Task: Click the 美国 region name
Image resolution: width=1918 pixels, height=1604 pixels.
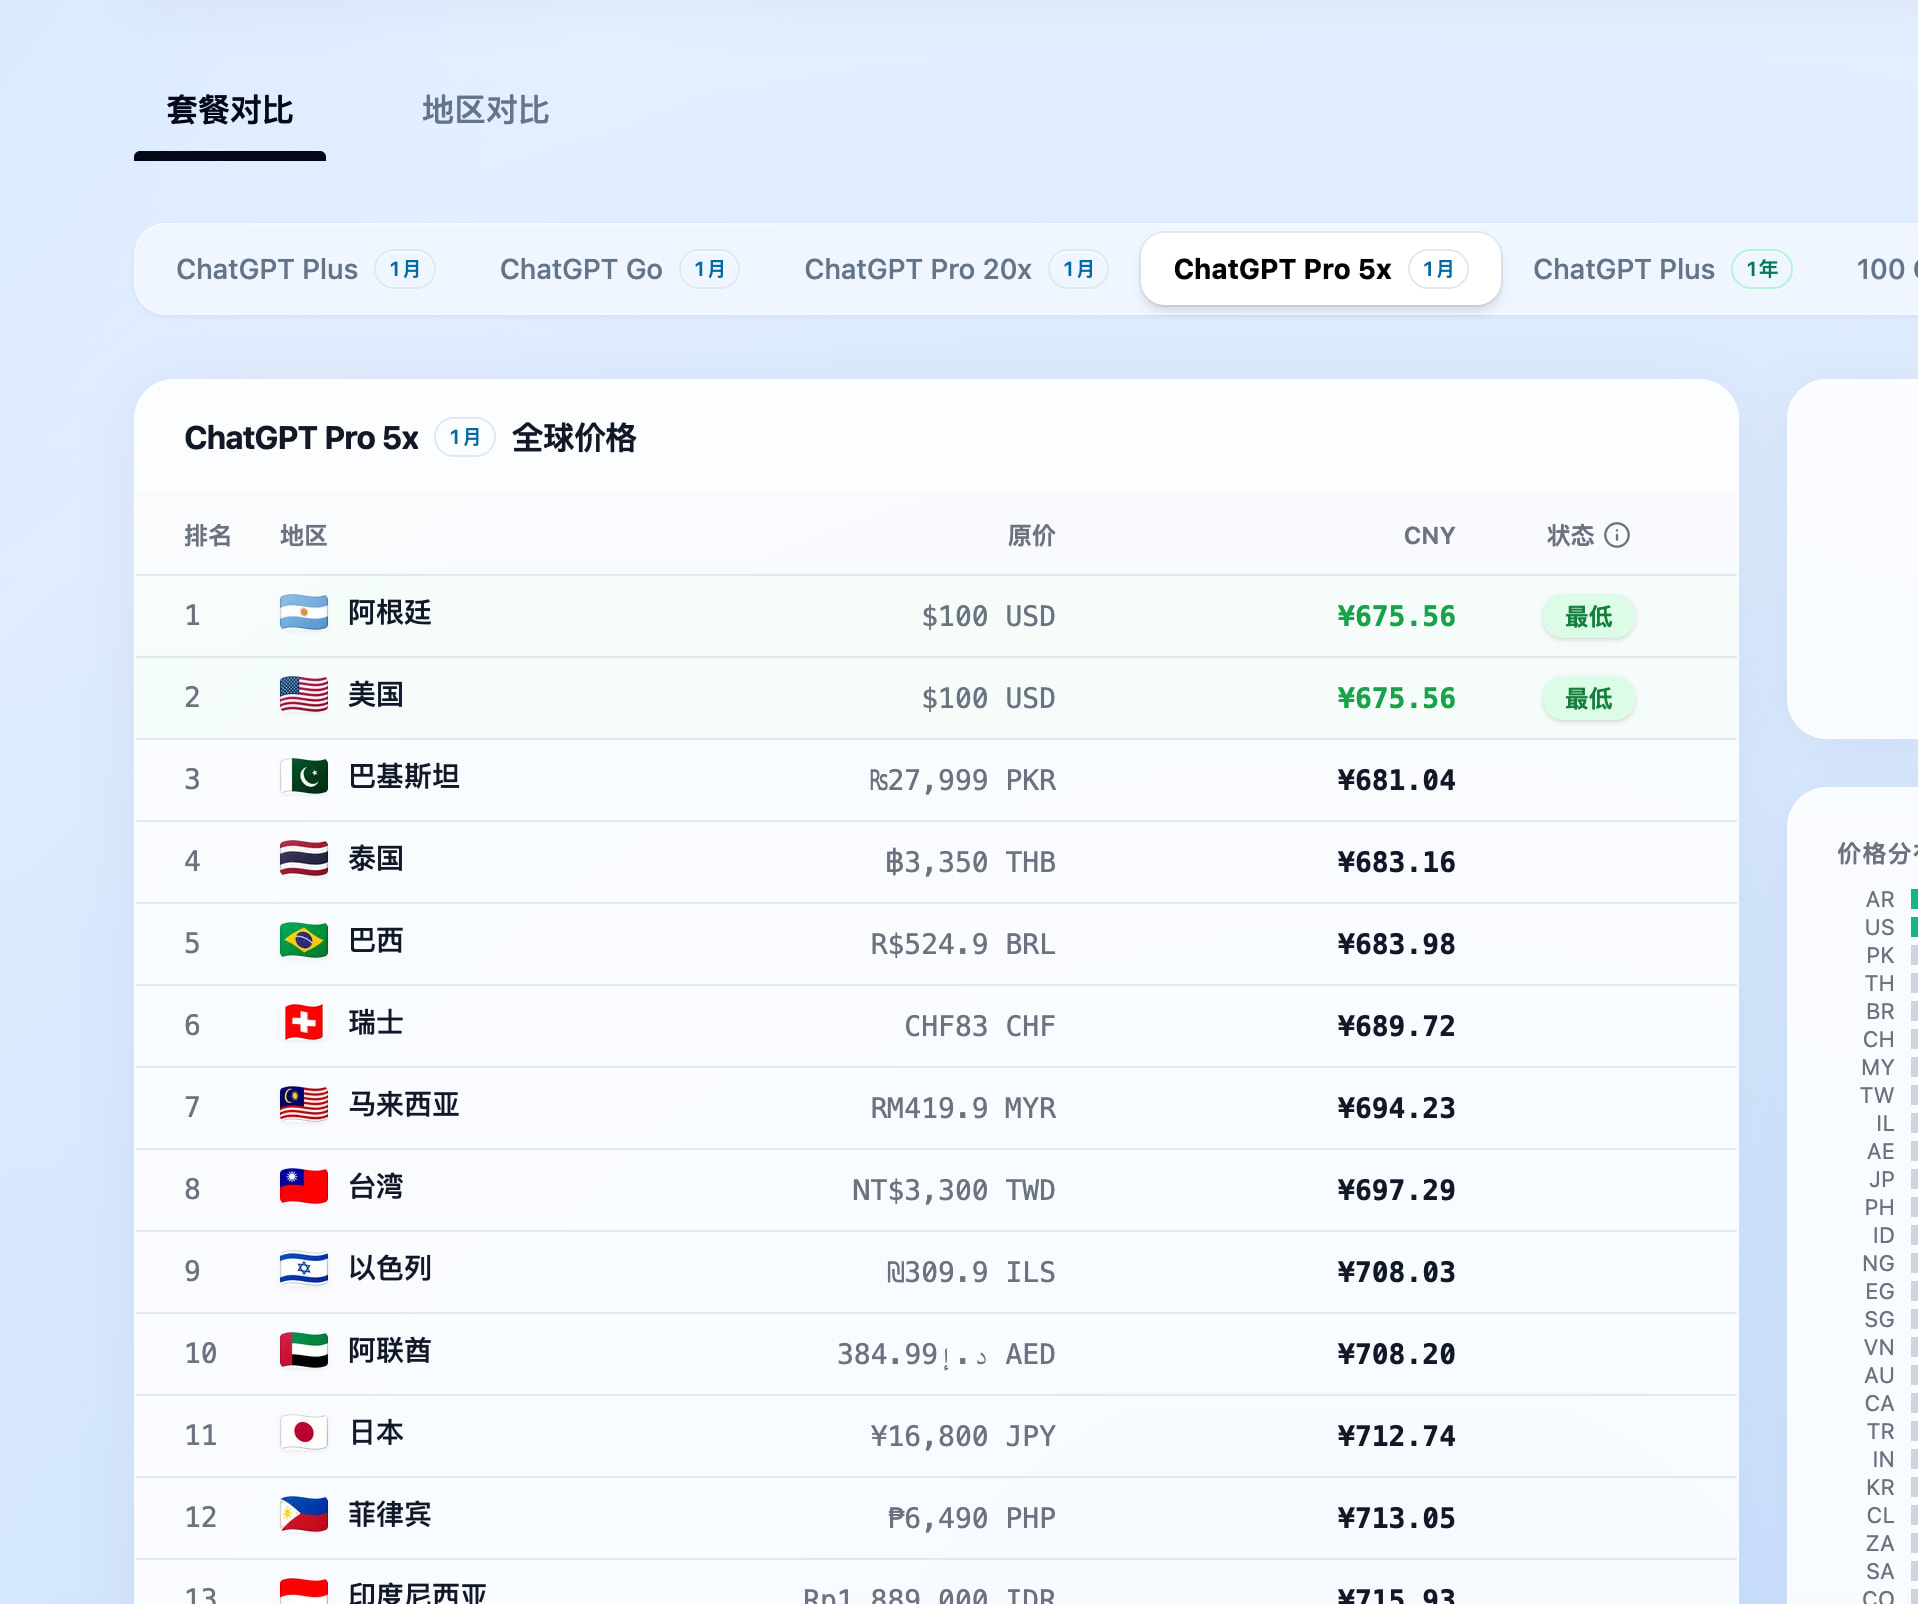Action: tap(375, 695)
